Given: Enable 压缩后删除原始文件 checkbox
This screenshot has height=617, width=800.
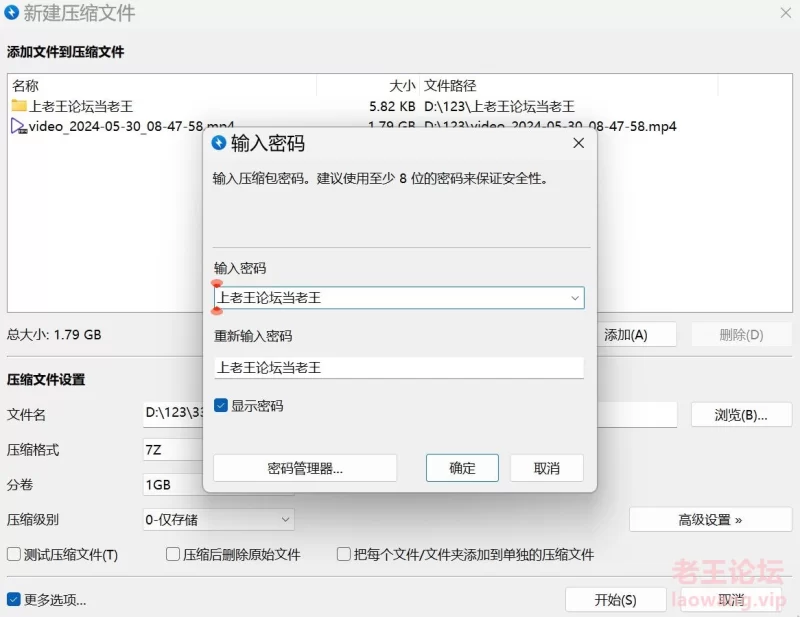Looking at the screenshot, I should pos(174,554).
